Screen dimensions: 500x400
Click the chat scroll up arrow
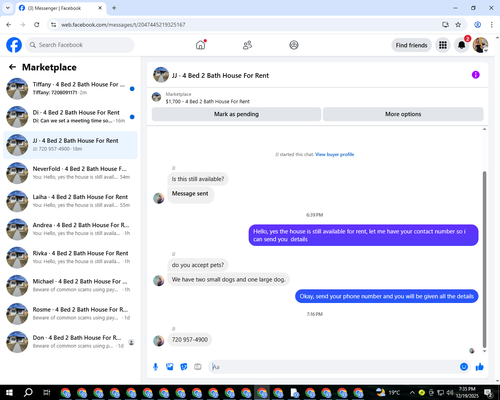pyautogui.click(x=484, y=129)
